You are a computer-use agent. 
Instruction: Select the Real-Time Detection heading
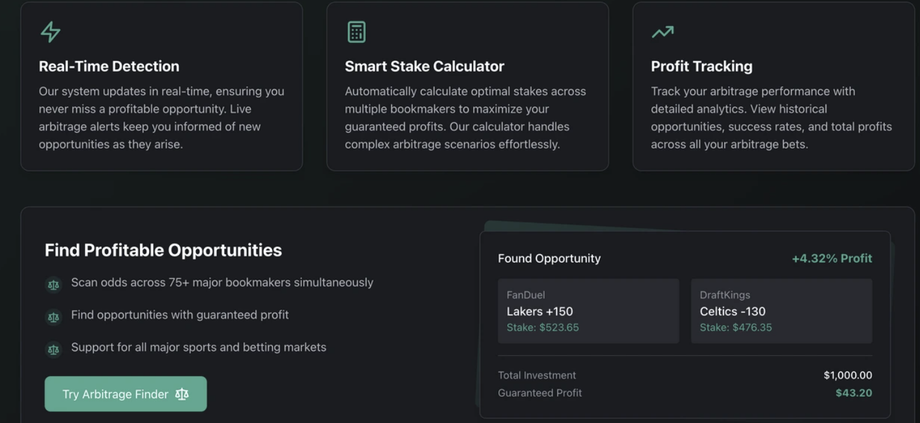pos(109,66)
